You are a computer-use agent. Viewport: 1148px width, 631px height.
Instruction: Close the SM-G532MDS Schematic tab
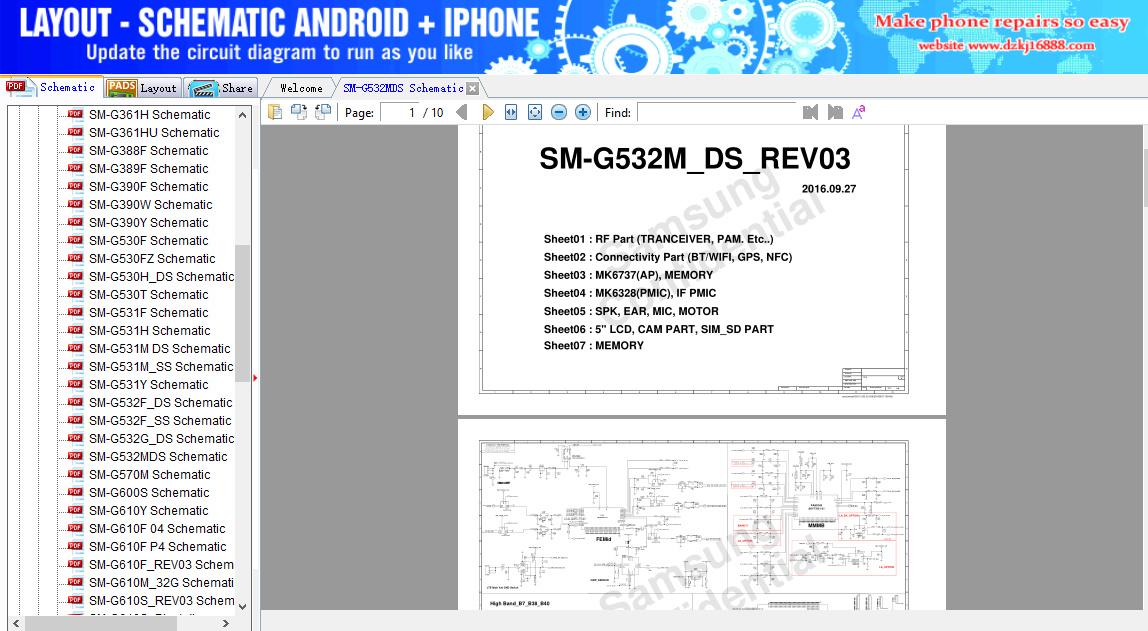pyautogui.click(x=472, y=89)
